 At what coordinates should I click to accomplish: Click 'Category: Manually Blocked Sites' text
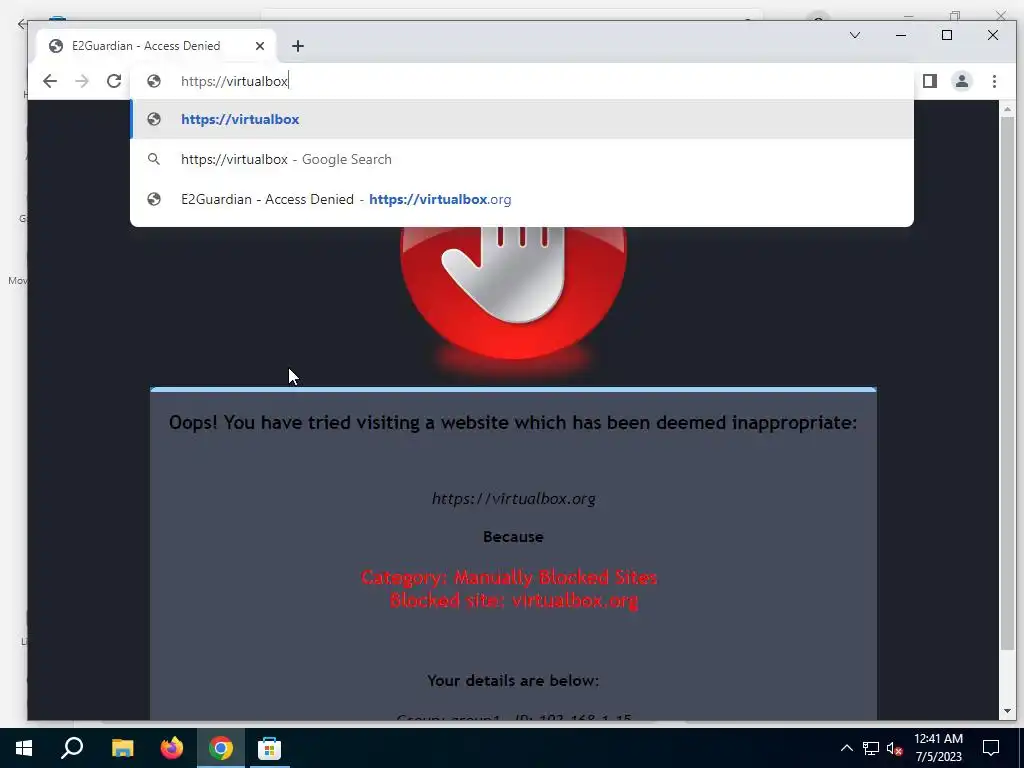pyautogui.click(x=509, y=577)
